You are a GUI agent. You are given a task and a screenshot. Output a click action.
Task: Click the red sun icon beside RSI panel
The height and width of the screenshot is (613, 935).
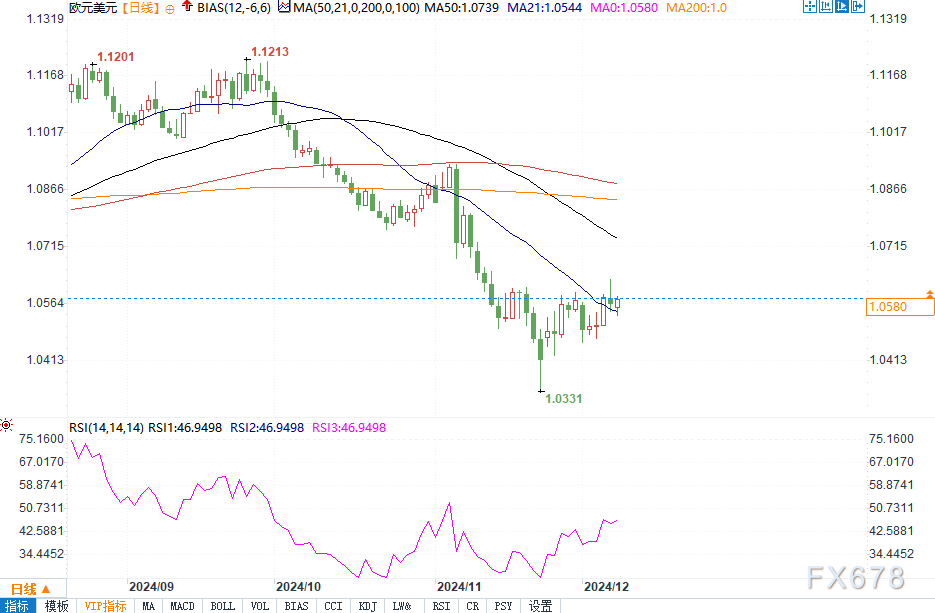tap(6, 425)
